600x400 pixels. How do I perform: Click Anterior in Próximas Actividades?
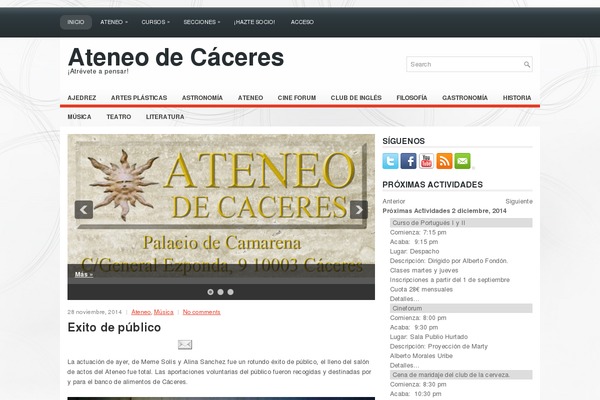(394, 201)
